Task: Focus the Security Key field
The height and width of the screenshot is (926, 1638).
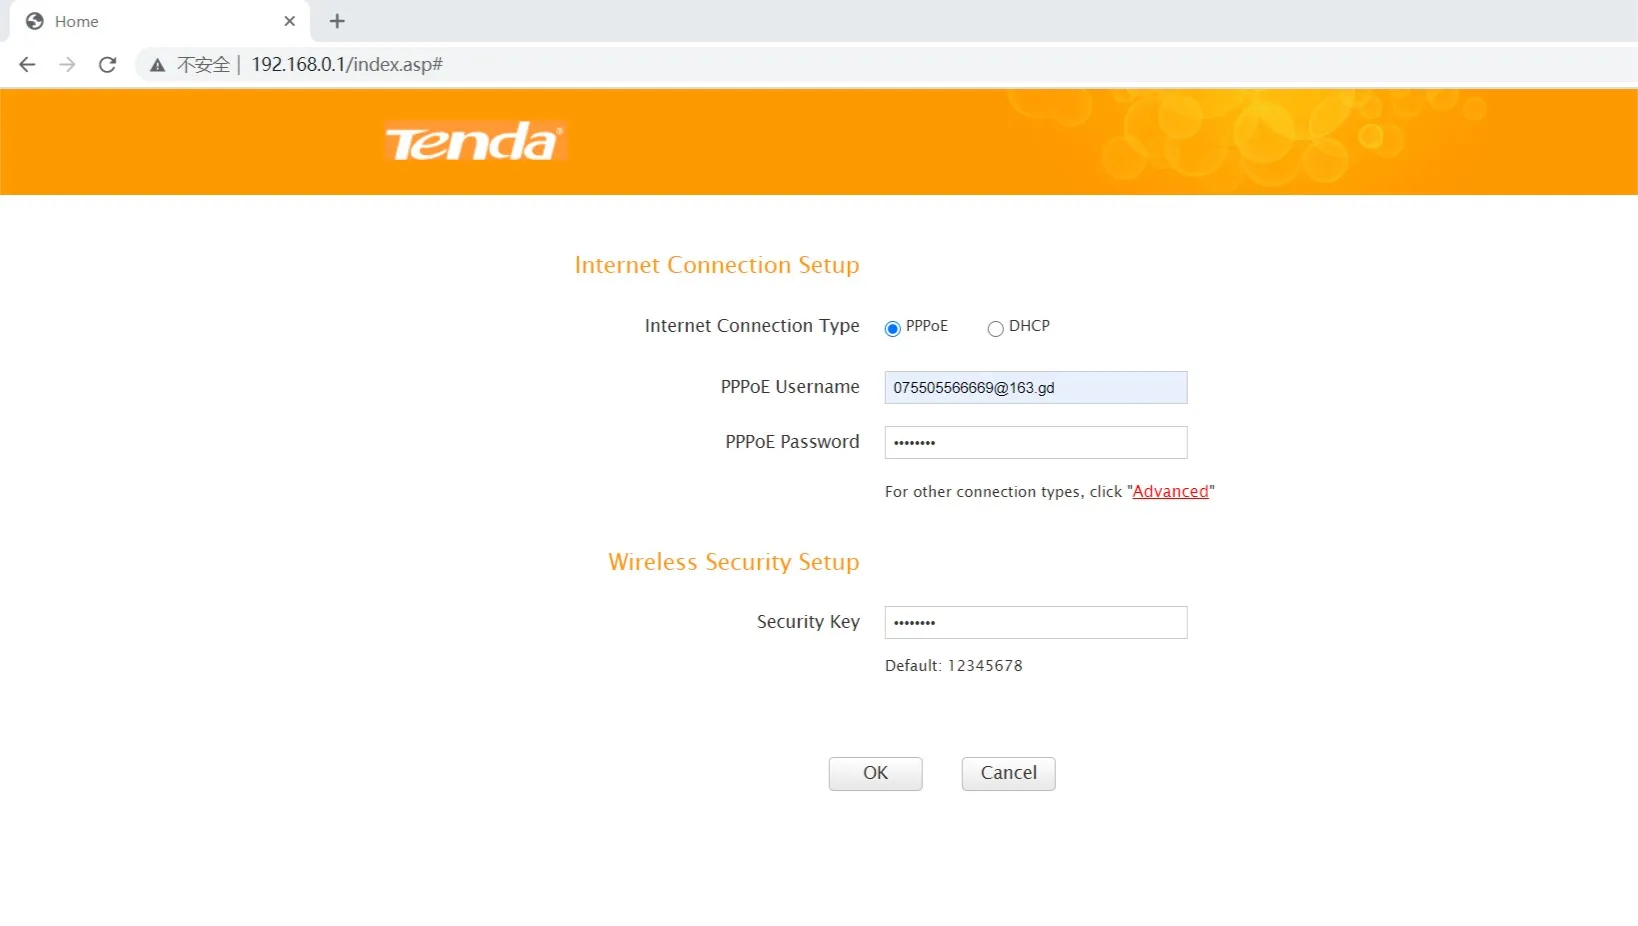Action: (1036, 623)
